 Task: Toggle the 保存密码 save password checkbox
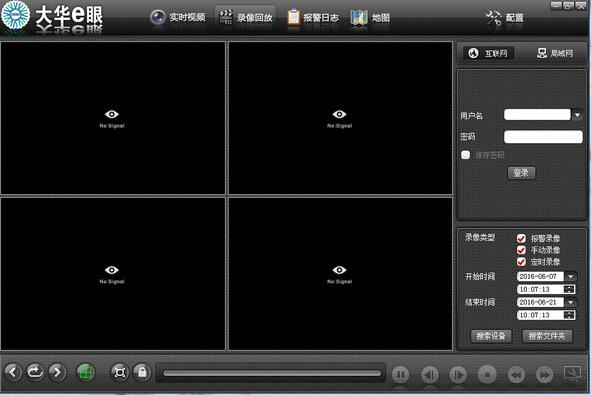pyautogui.click(x=465, y=155)
